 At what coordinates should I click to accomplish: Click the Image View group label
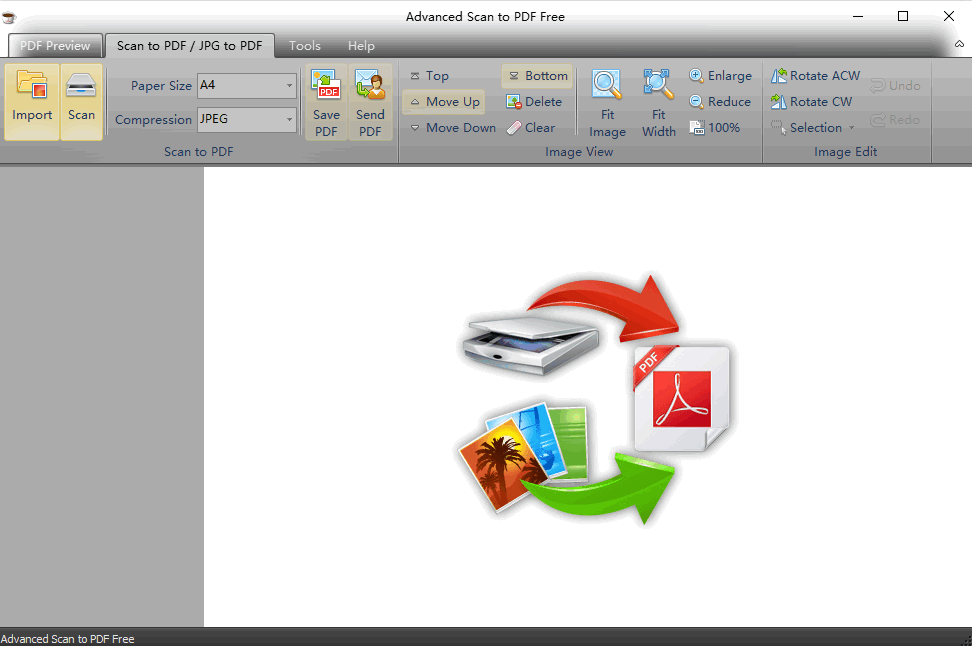(579, 152)
